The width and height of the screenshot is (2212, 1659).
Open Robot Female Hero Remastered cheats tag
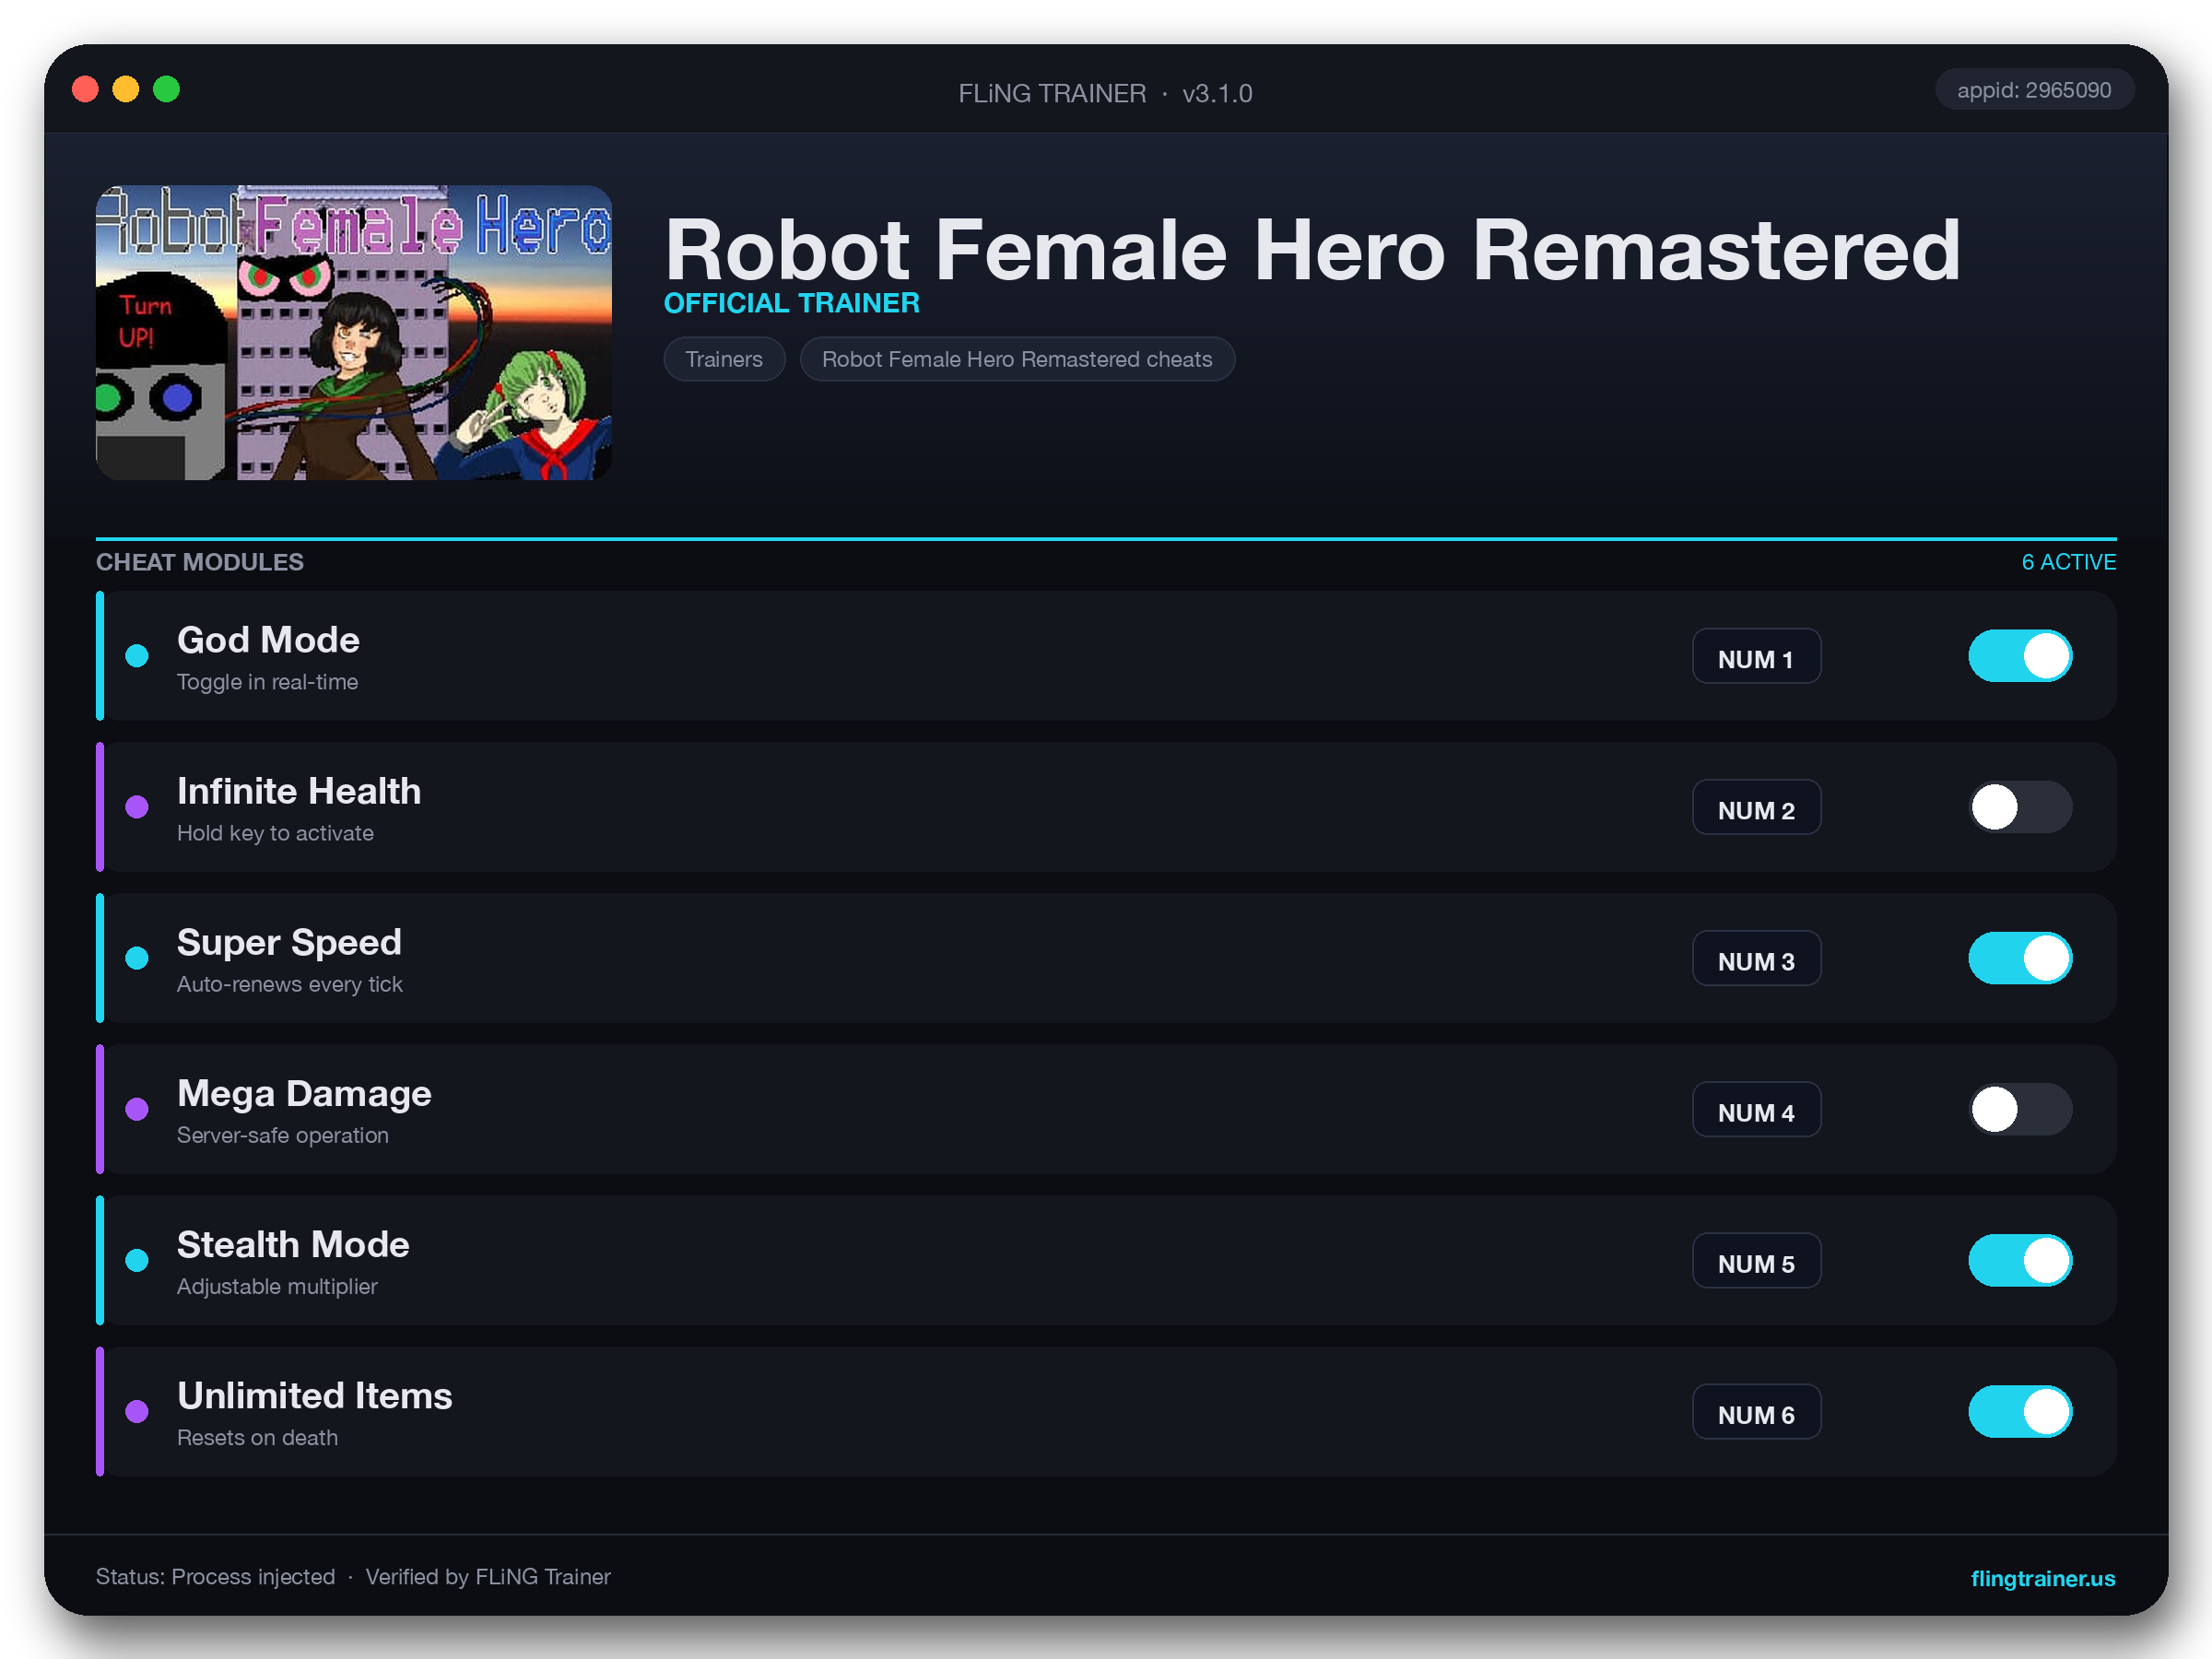pos(1017,359)
